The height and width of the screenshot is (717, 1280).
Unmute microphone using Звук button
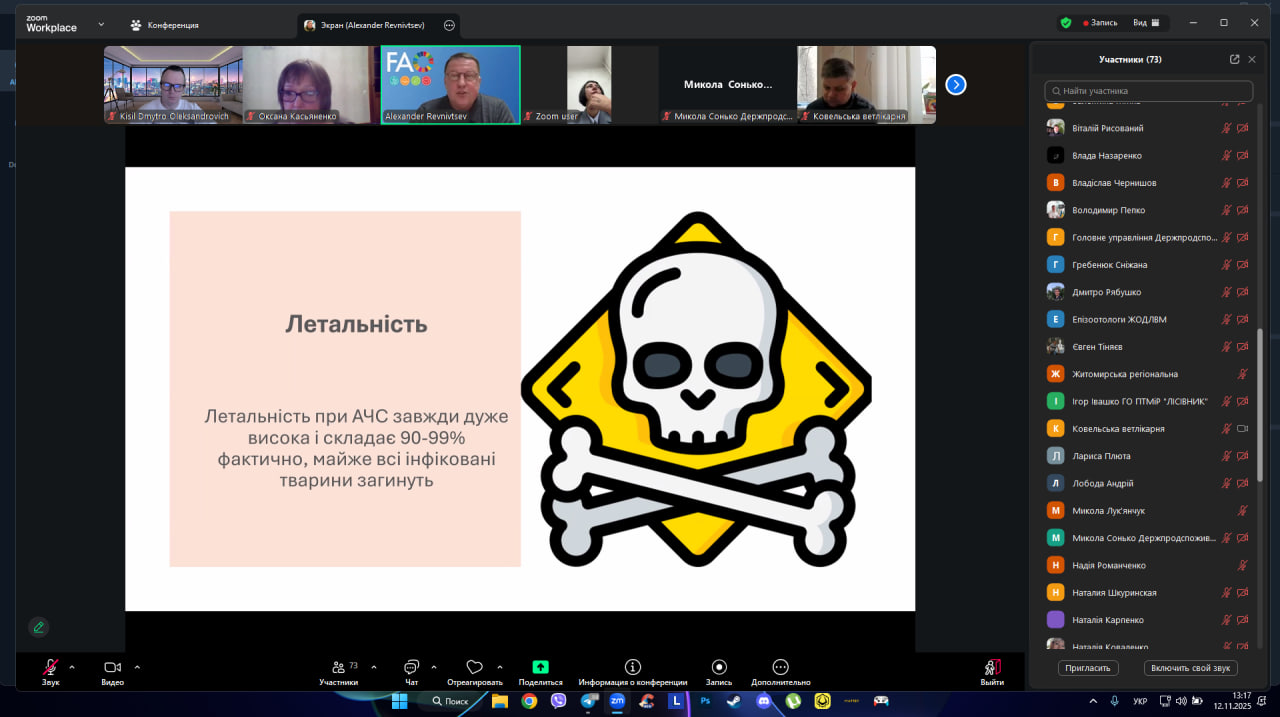pyautogui.click(x=50, y=668)
